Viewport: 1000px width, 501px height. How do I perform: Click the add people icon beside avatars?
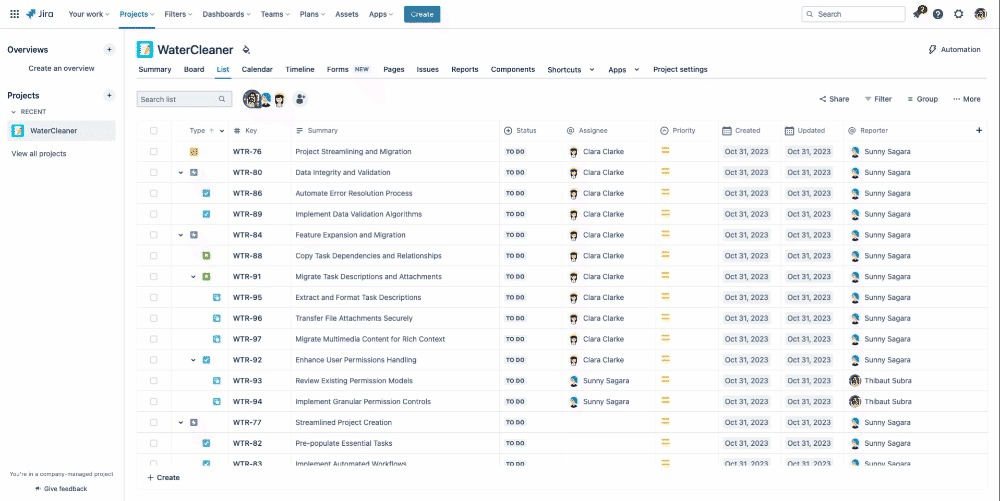click(x=301, y=99)
